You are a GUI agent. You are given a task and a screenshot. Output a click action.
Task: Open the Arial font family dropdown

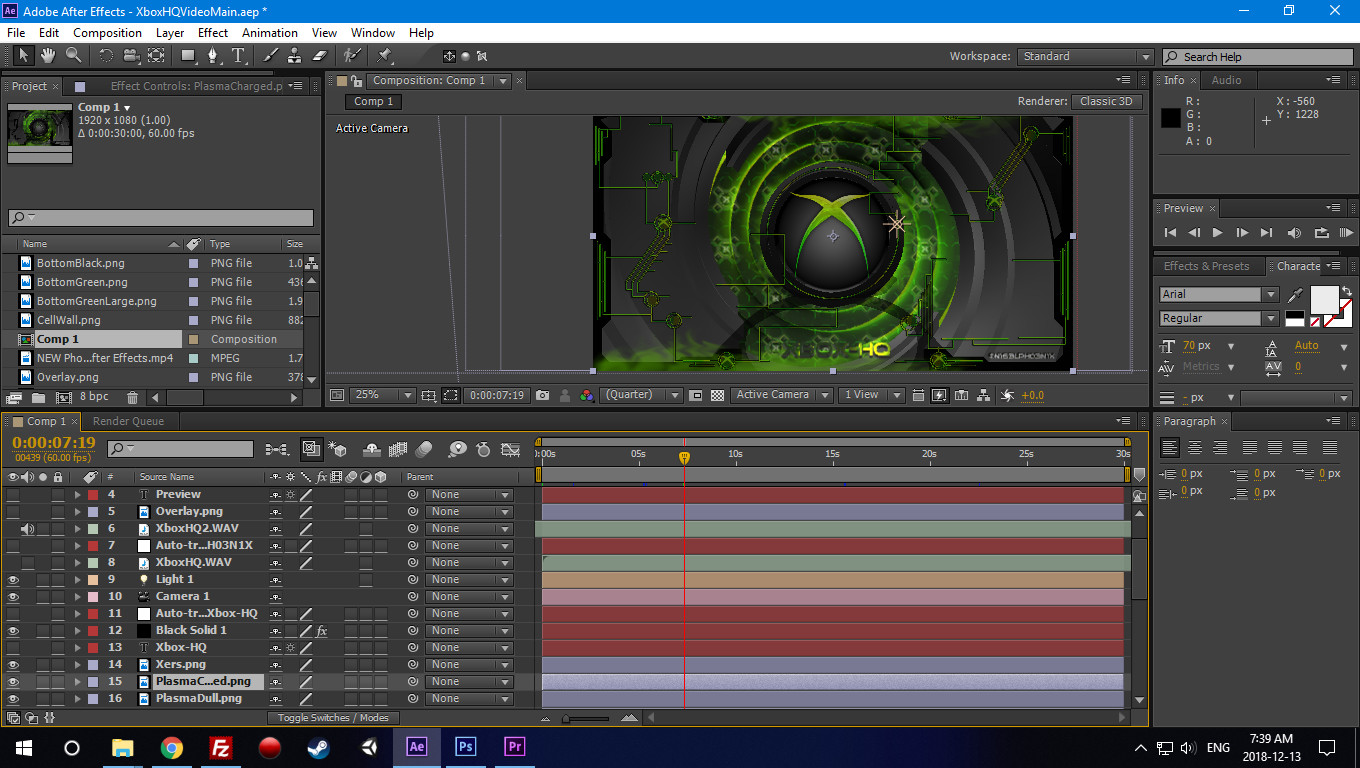click(1219, 294)
